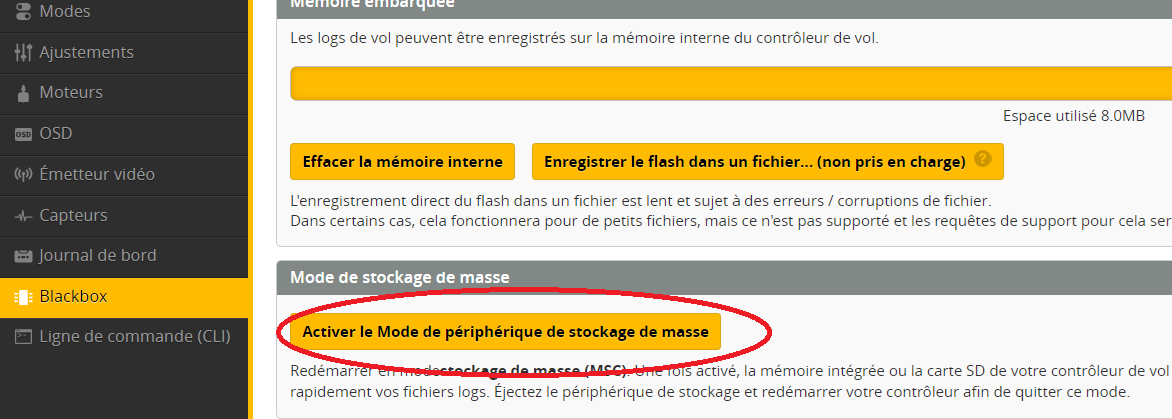
Task: Click the Blackbox chip icon
Action: 22,297
